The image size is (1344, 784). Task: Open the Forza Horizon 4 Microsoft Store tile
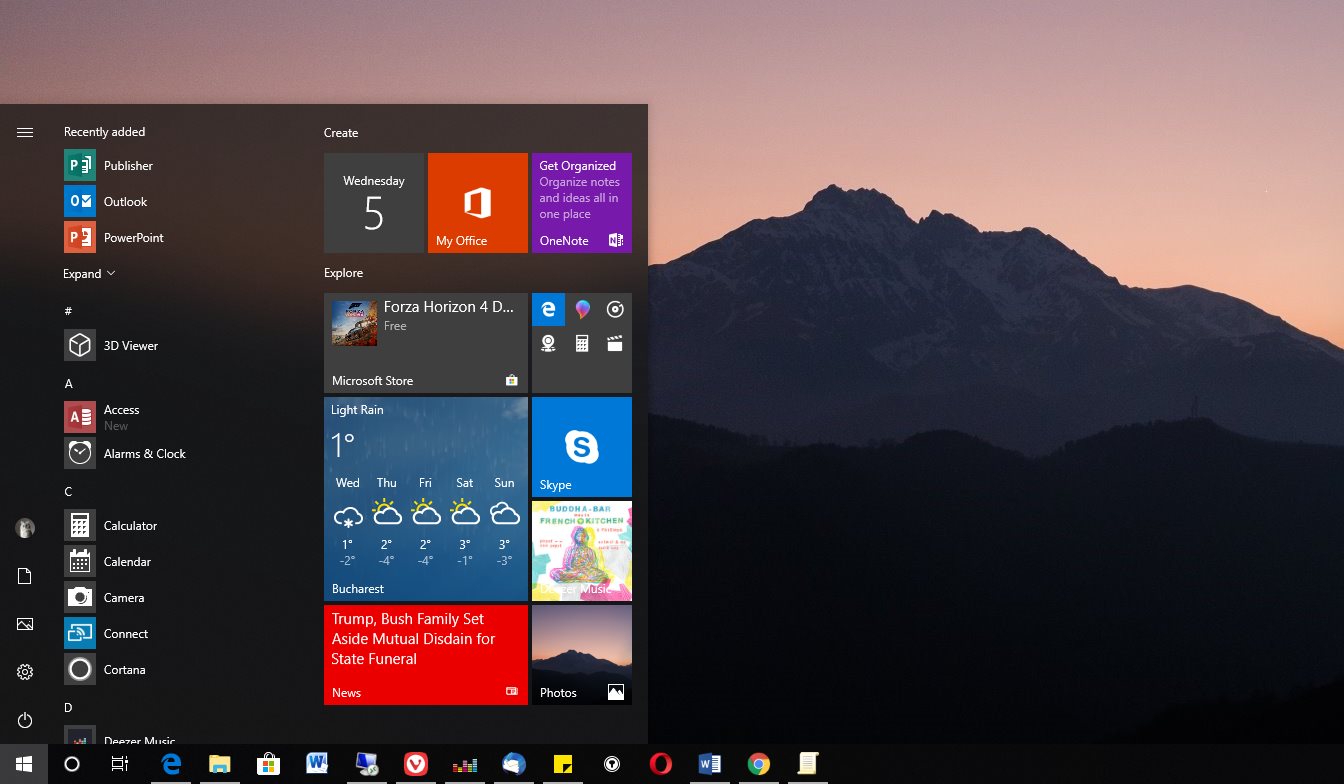[426, 343]
